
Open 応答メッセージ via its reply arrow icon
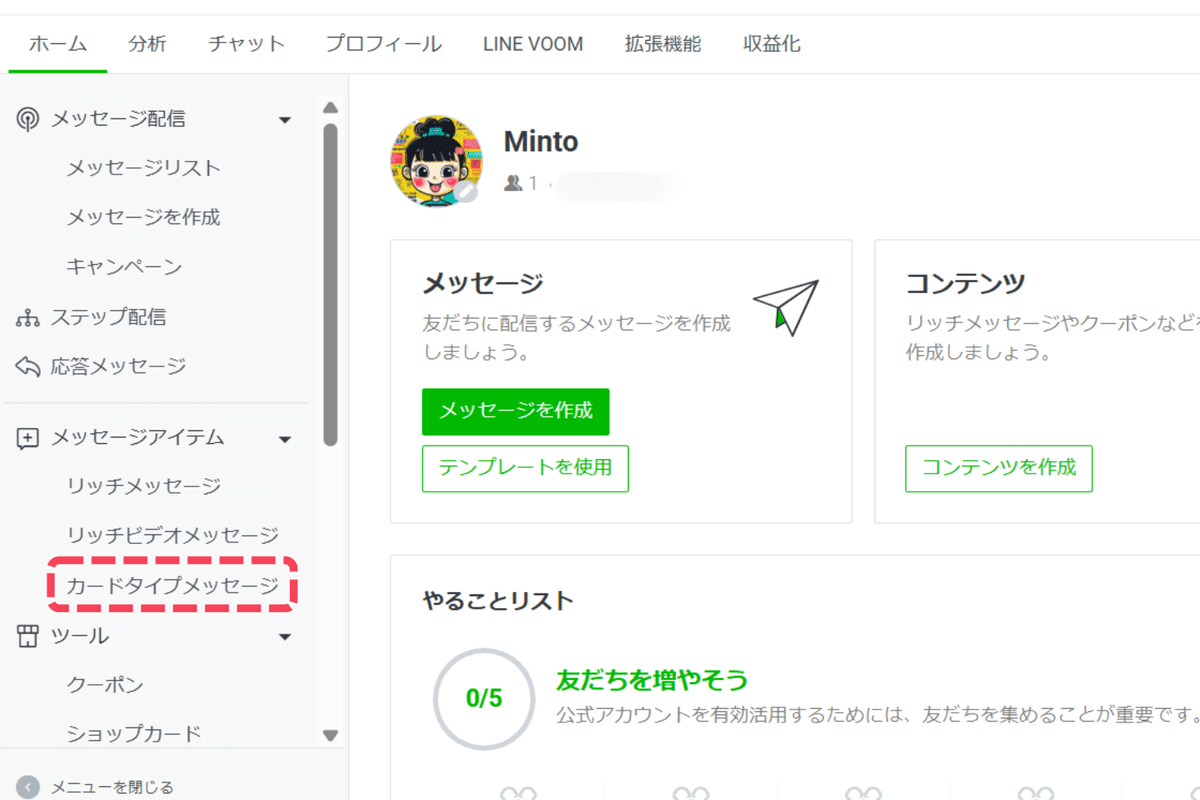(x=28, y=366)
